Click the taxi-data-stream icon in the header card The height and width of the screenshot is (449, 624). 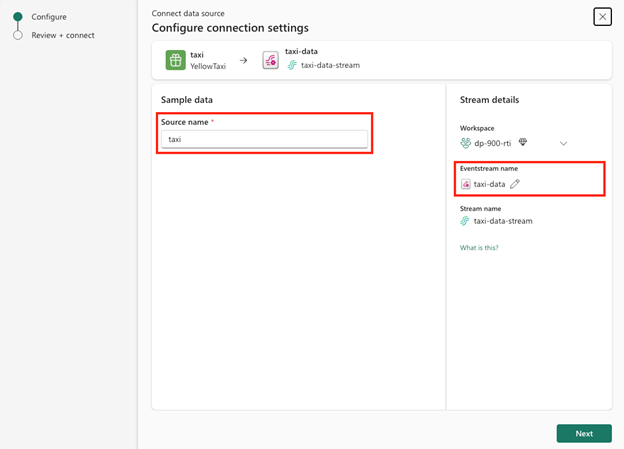point(292,66)
